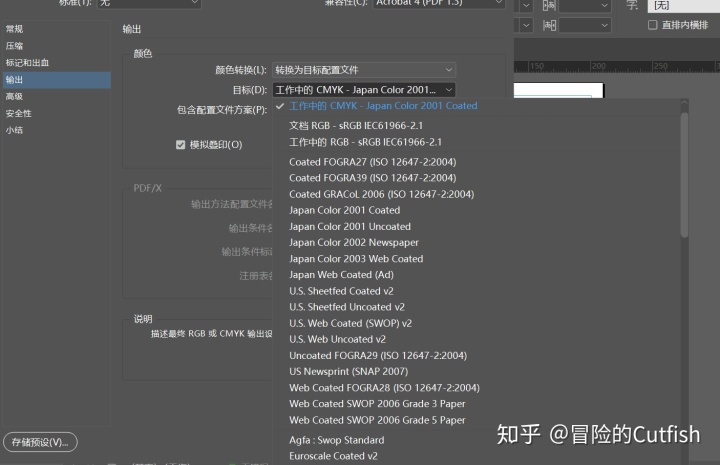Select Web Coated SWOP 2006 Grade 3 Paper

click(x=377, y=404)
